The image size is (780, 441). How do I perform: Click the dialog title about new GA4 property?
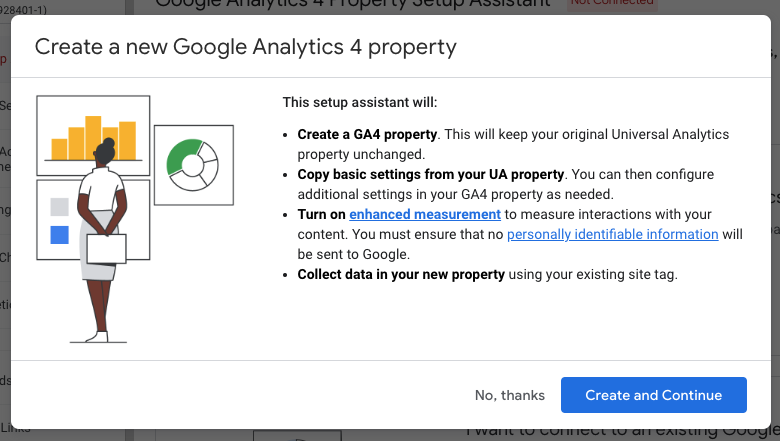click(x=245, y=46)
